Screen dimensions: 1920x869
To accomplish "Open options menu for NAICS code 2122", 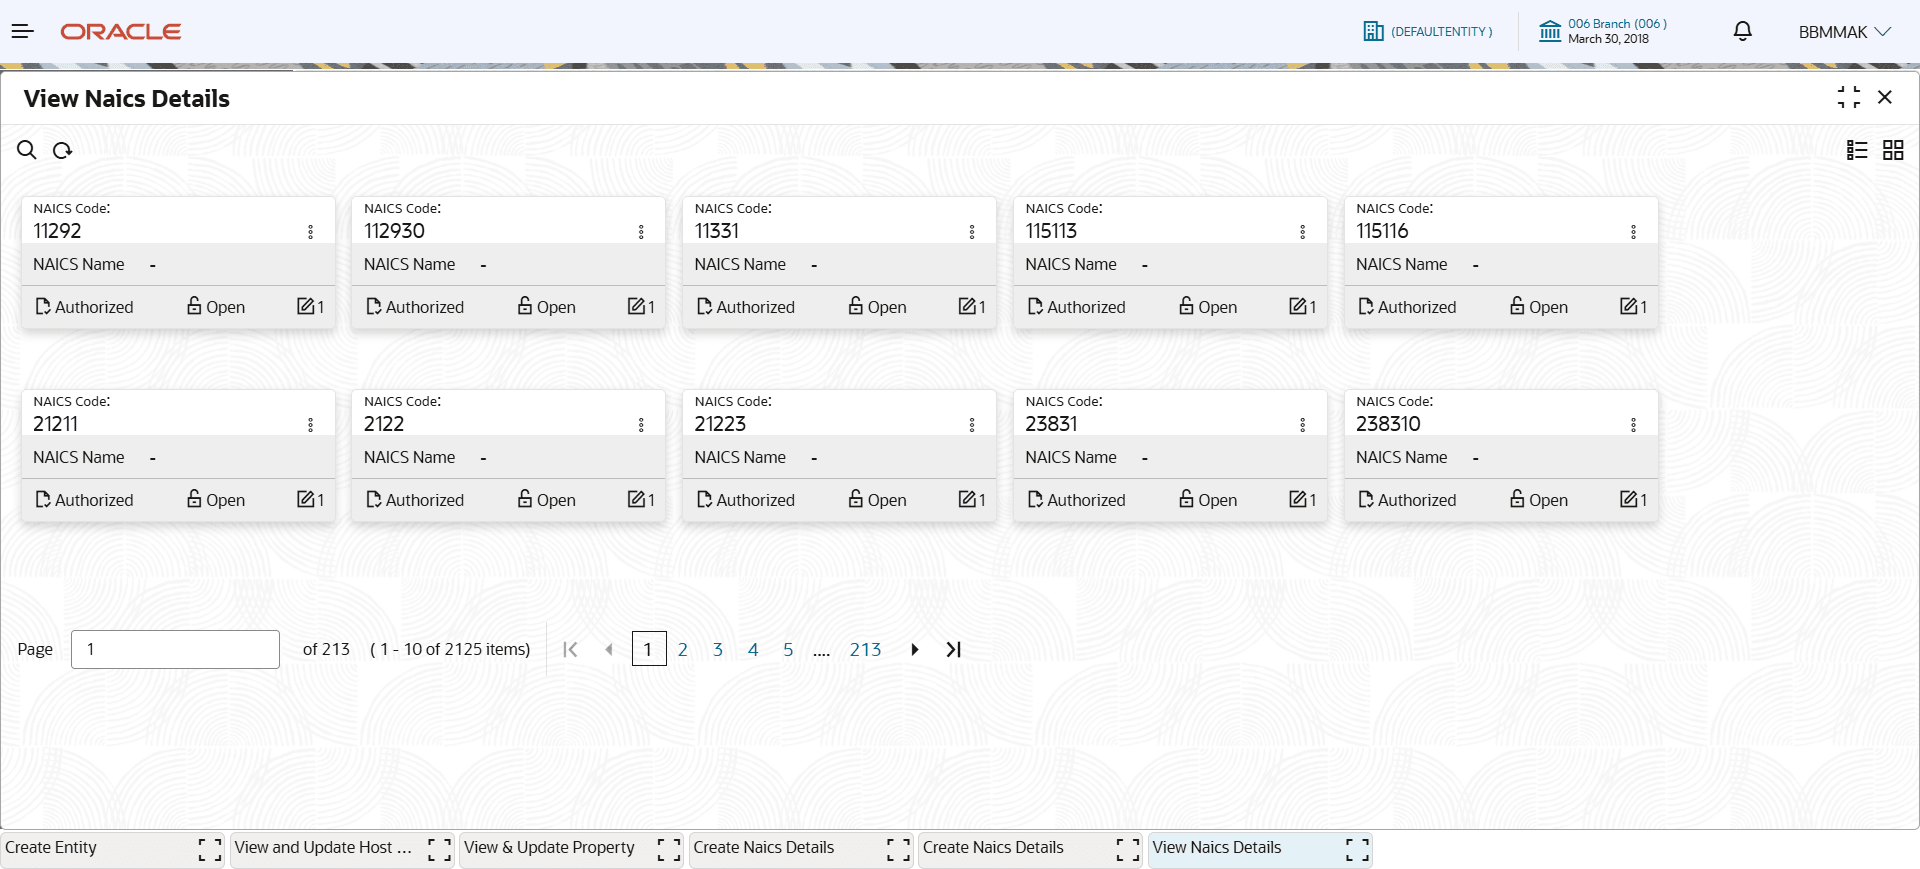I will point(642,425).
